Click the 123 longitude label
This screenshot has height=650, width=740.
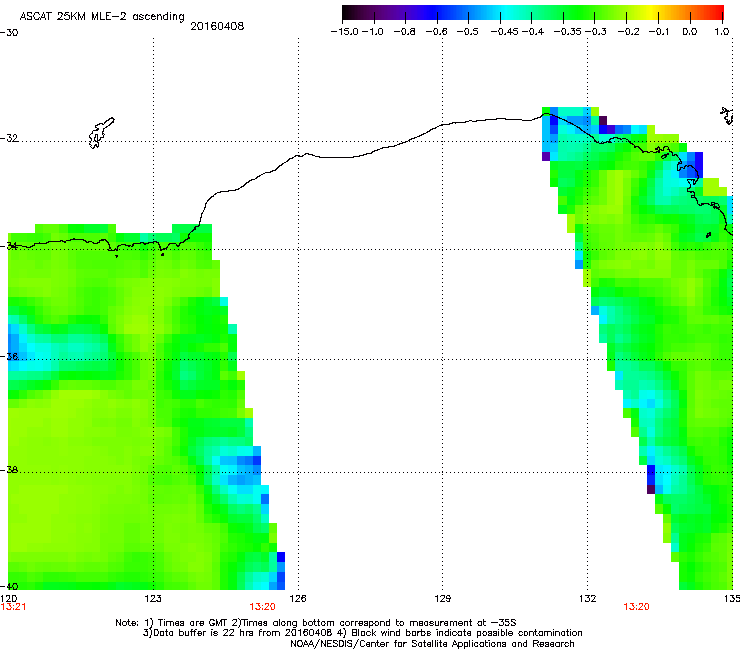point(153,599)
